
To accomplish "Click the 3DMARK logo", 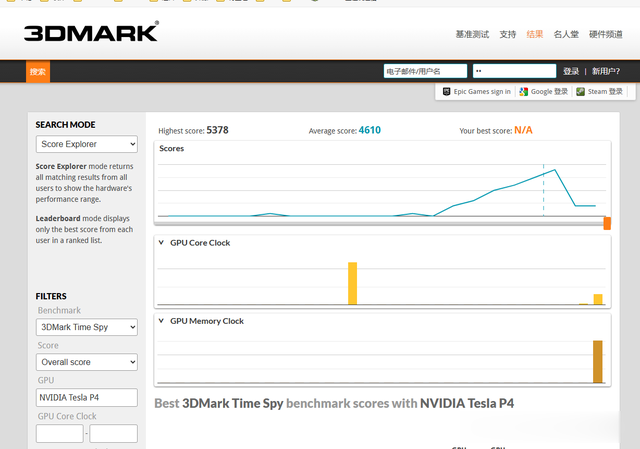I will pos(91,32).
